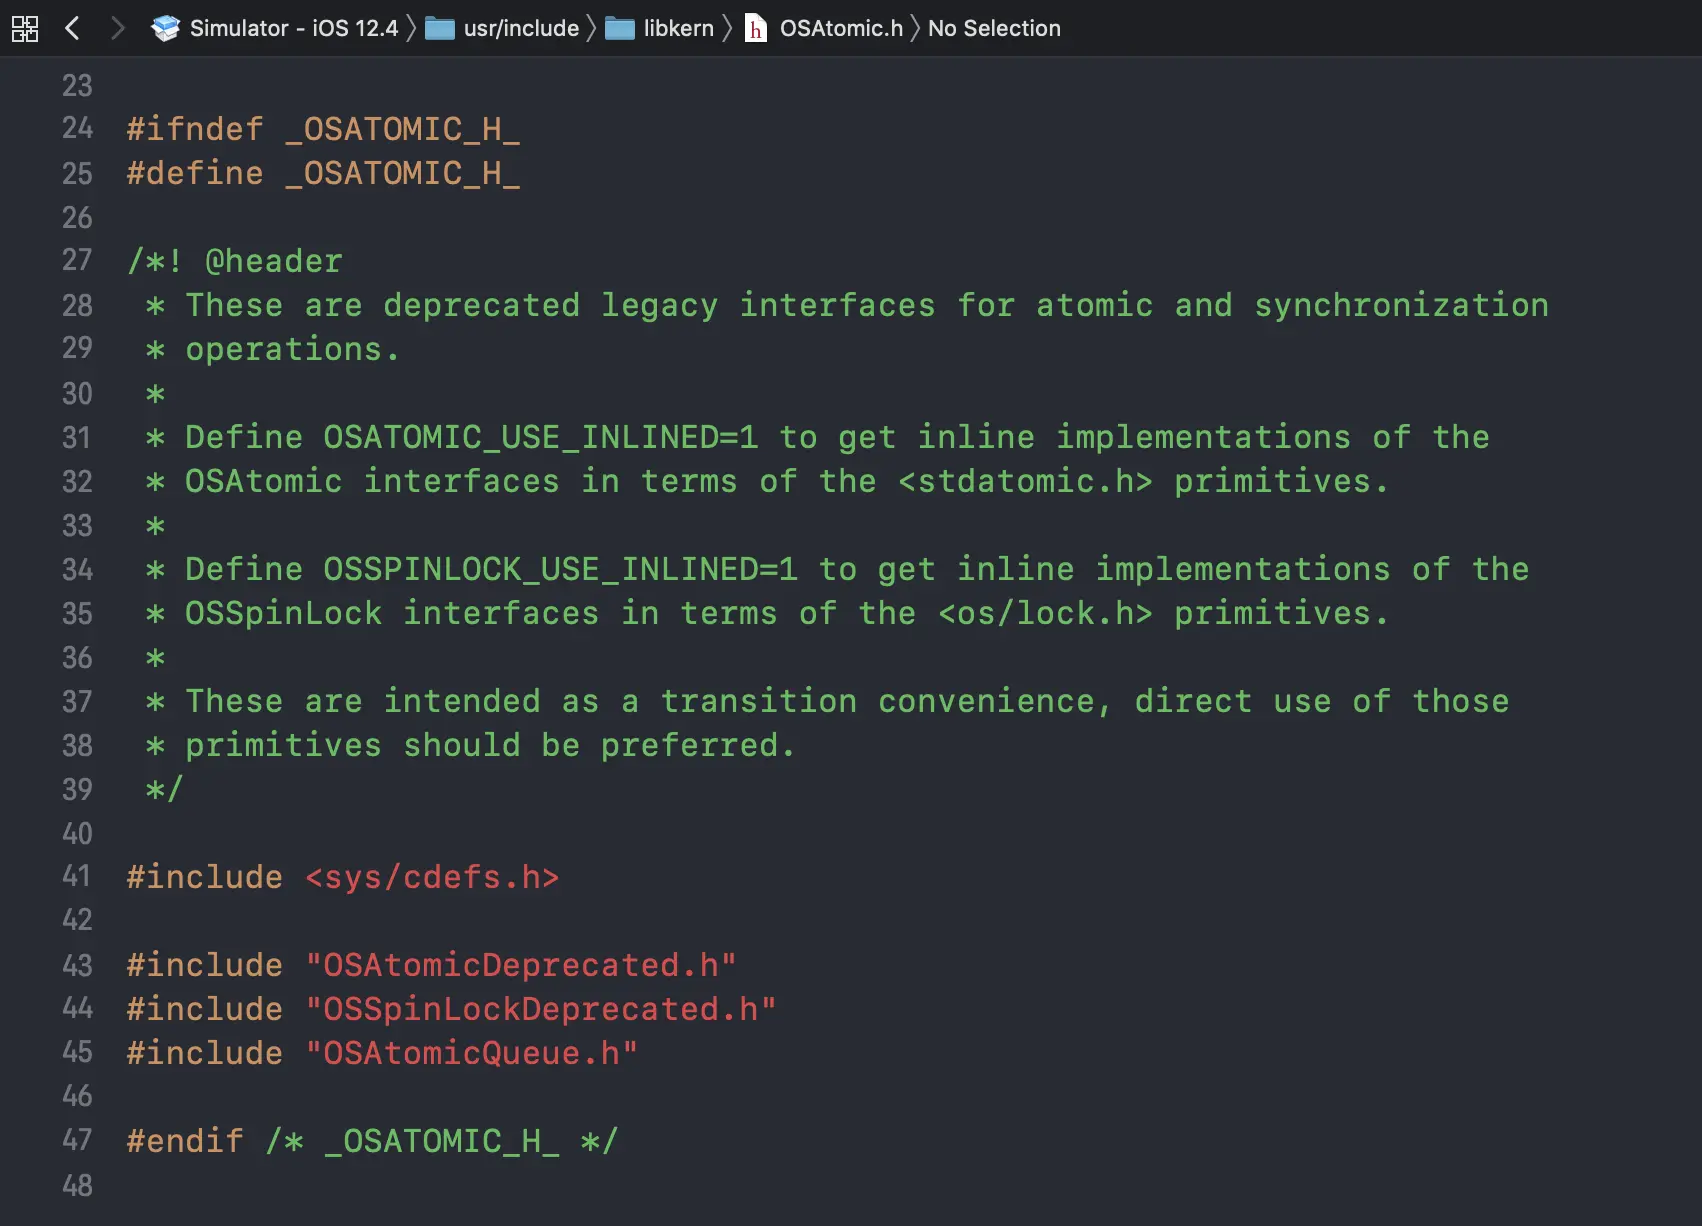This screenshot has width=1702, height=1226.
Task: Click the Simulator SDK icon in the jump bar
Action: point(165,28)
